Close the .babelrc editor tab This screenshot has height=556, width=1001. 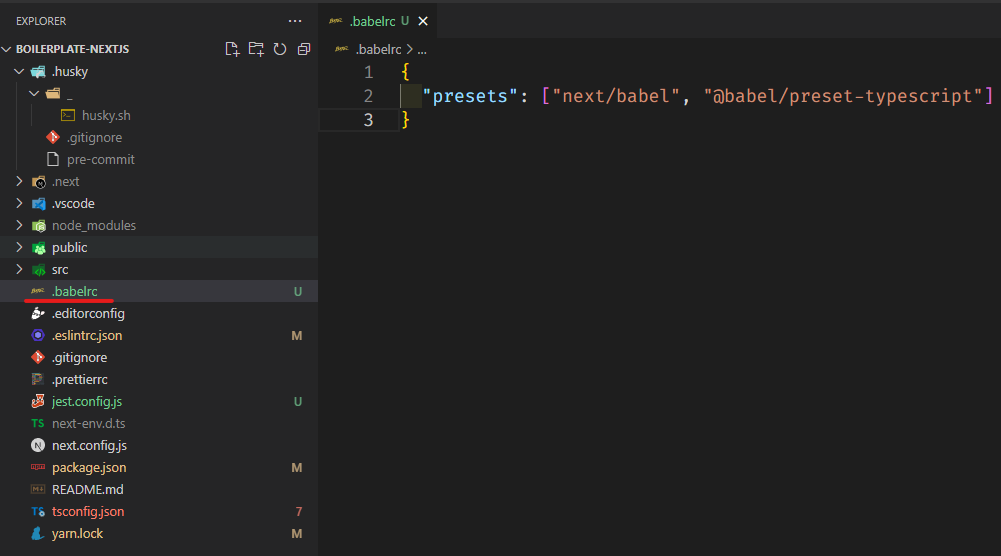tap(423, 21)
